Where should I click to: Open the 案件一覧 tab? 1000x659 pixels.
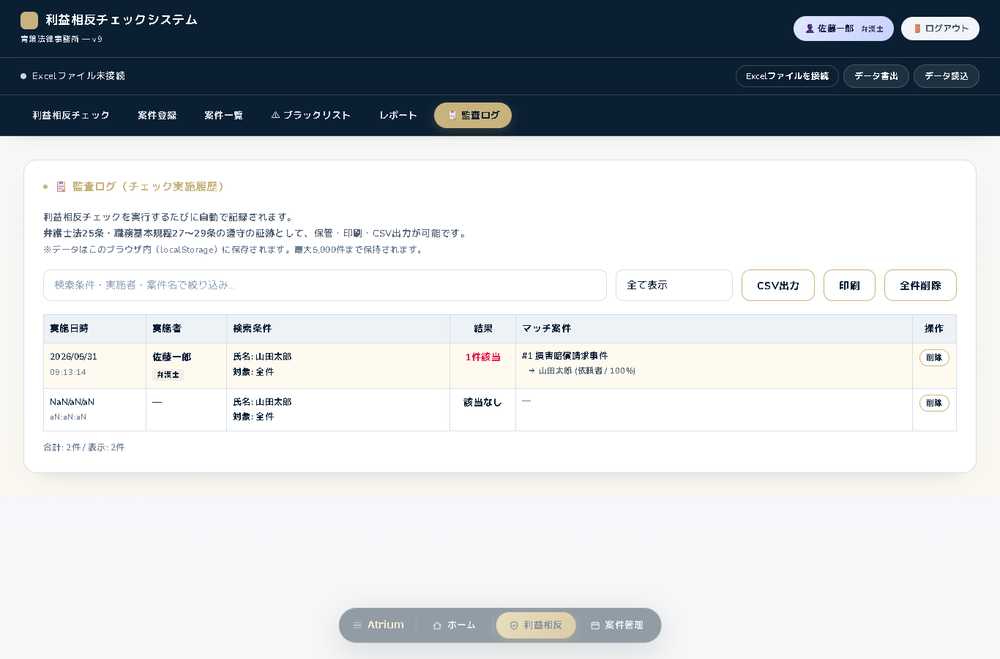(223, 115)
